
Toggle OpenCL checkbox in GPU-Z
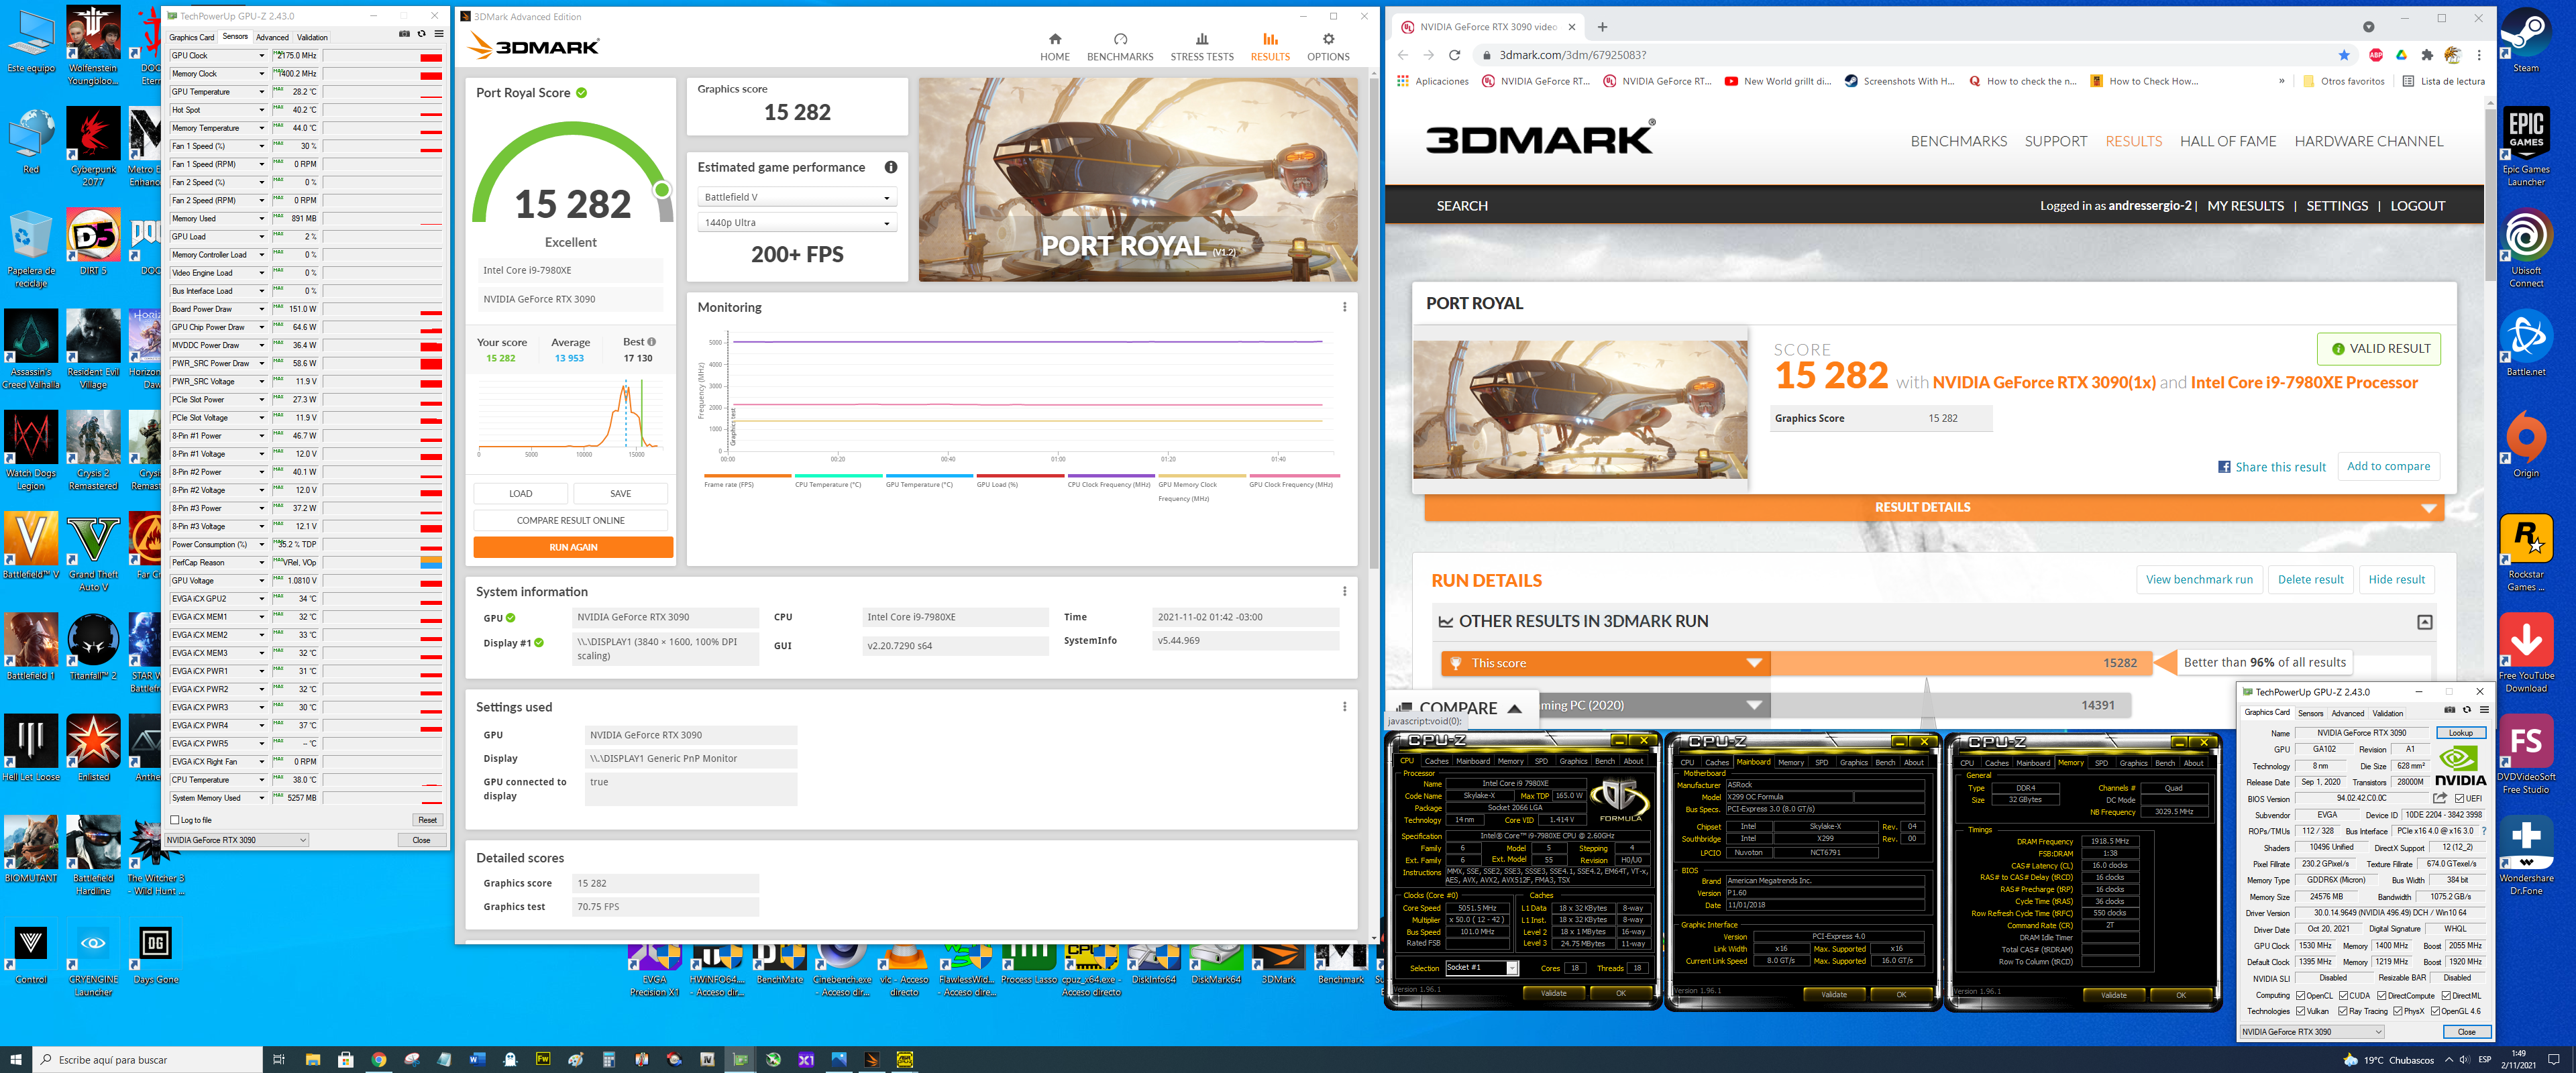click(2300, 996)
